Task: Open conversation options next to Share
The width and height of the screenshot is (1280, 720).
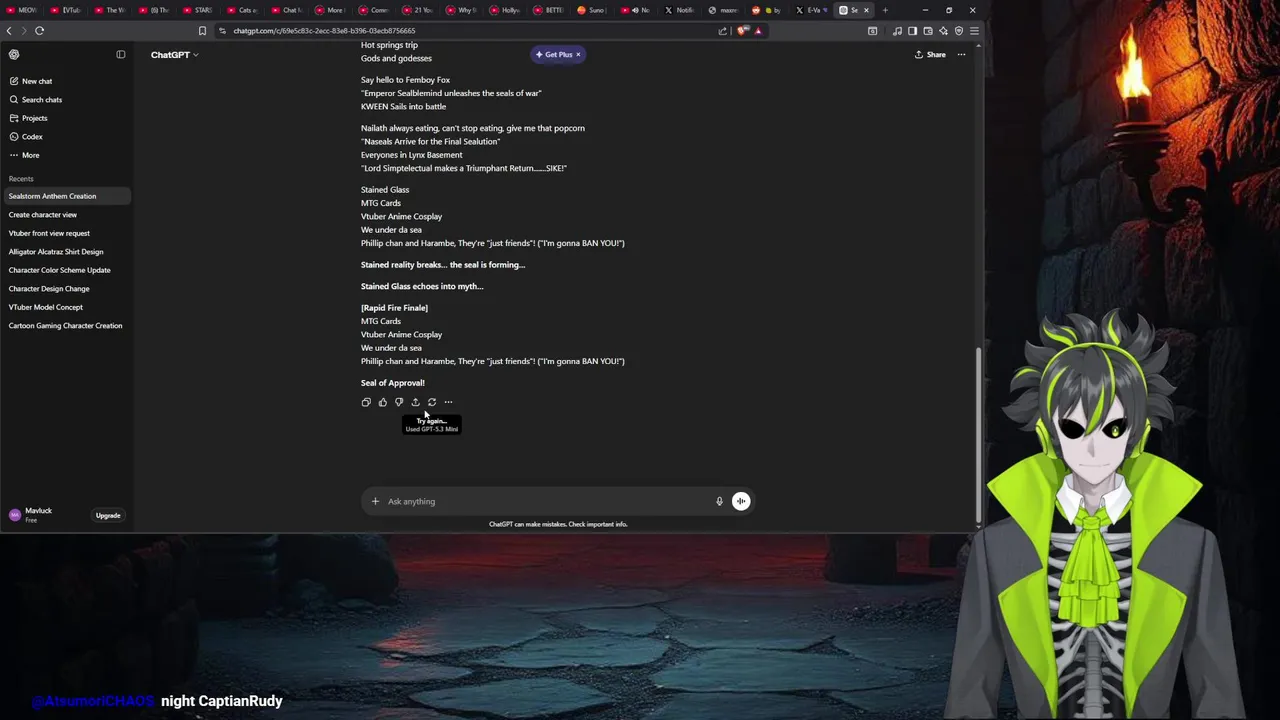Action: [961, 54]
